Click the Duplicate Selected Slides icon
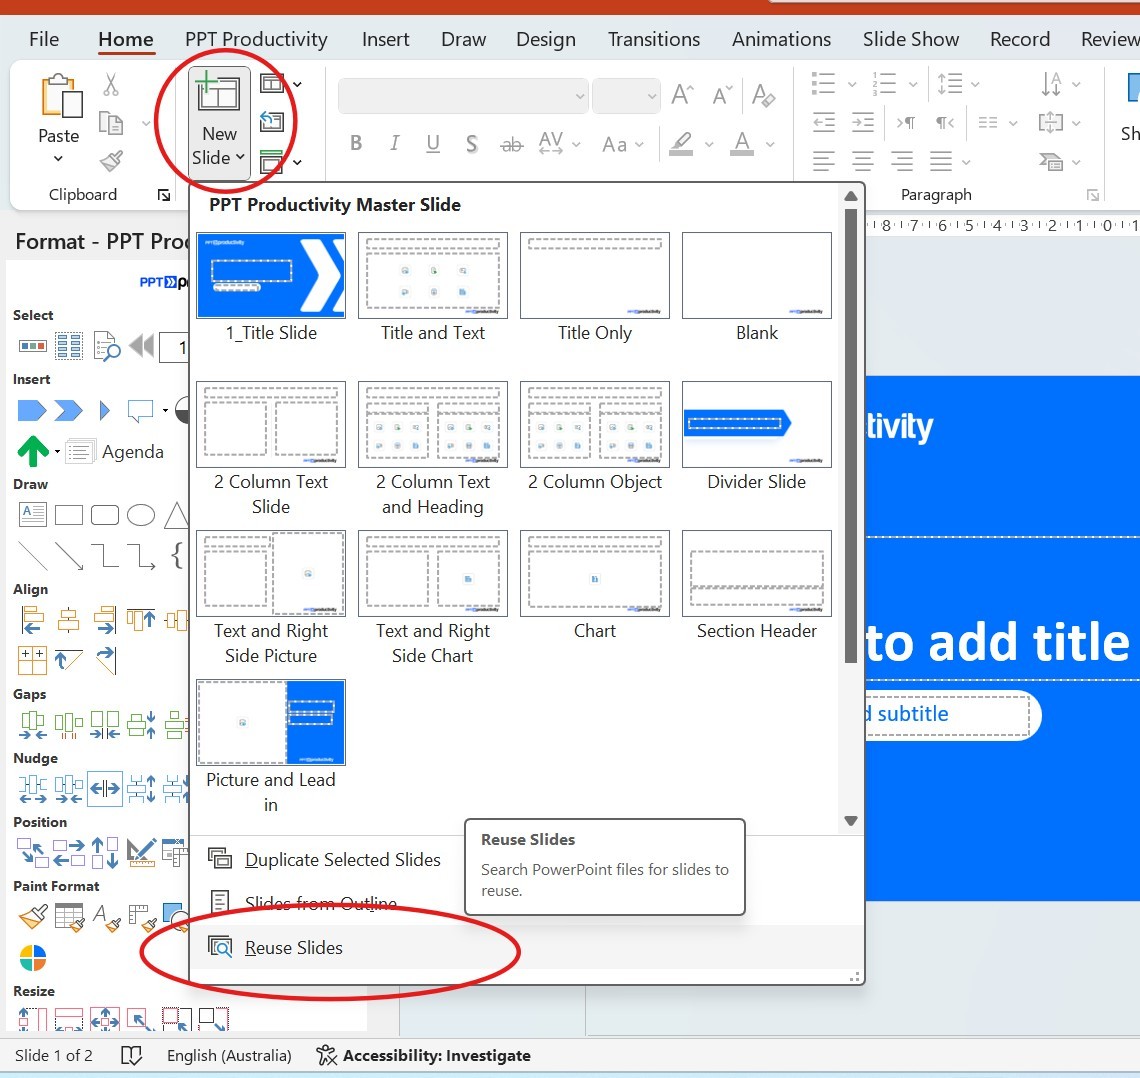 click(x=220, y=858)
